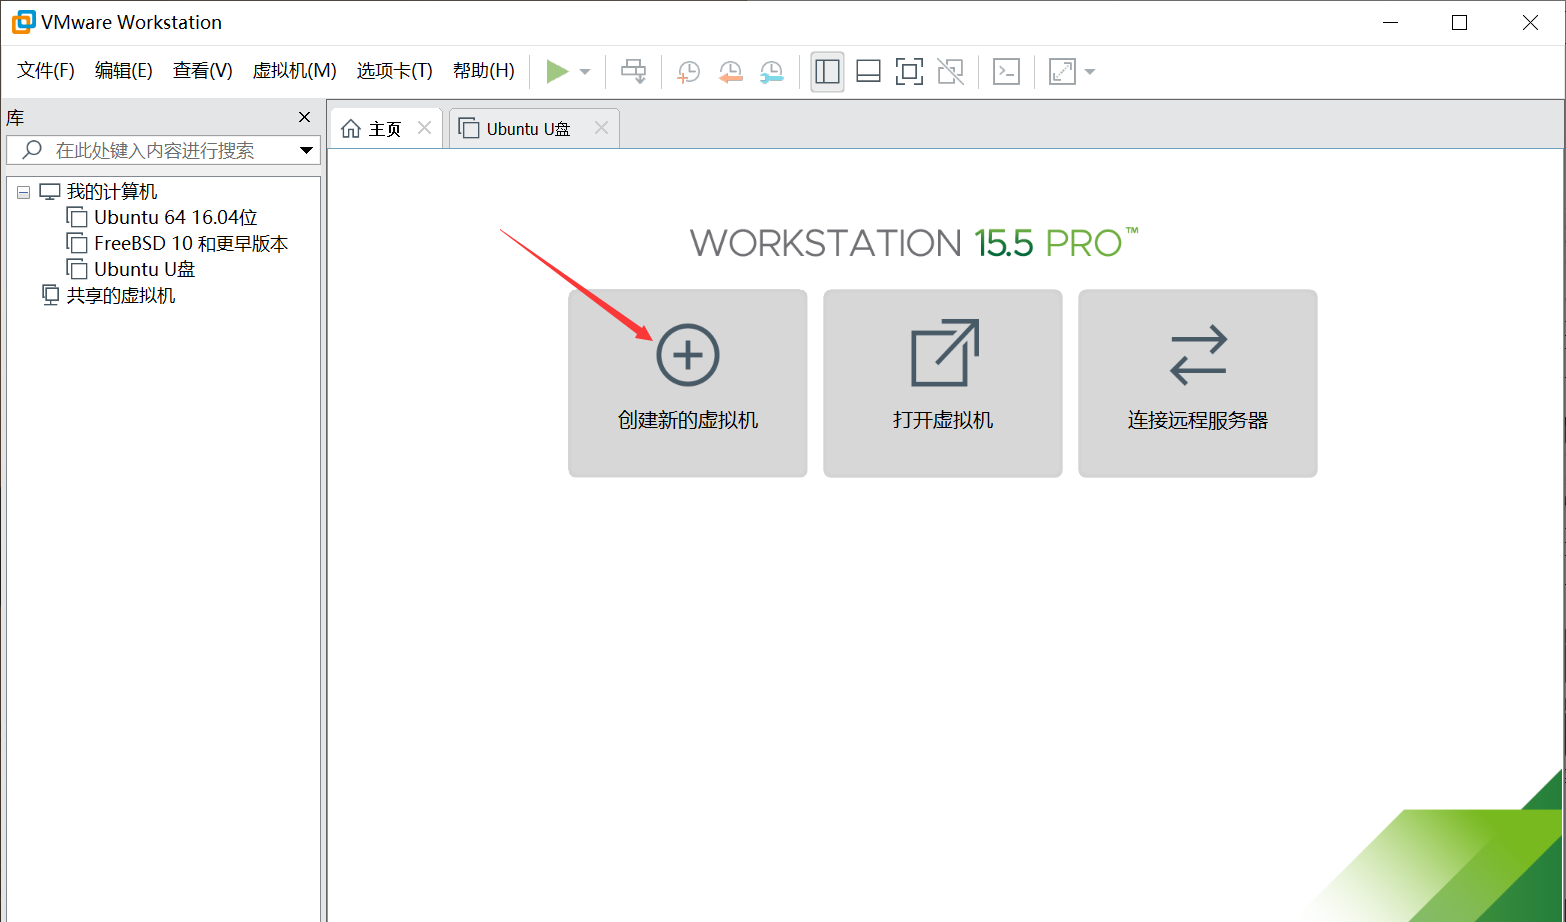Maximize the VMware Workstation window
1566x922 pixels.
(x=1459, y=22)
